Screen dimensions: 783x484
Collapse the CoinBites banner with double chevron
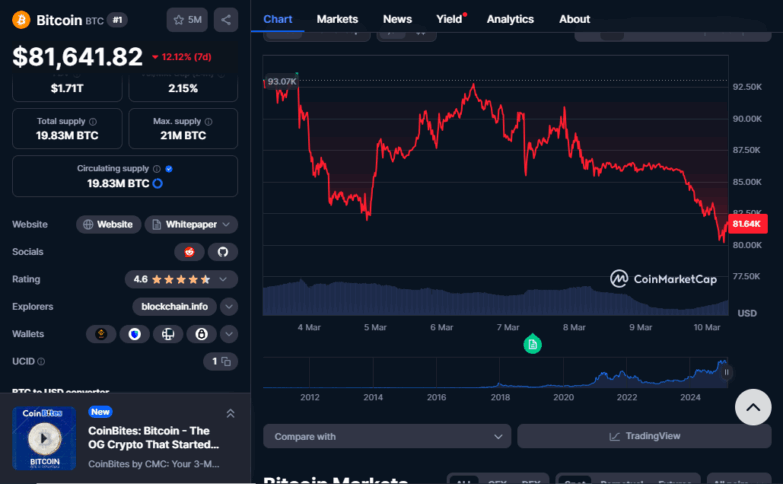pos(230,414)
